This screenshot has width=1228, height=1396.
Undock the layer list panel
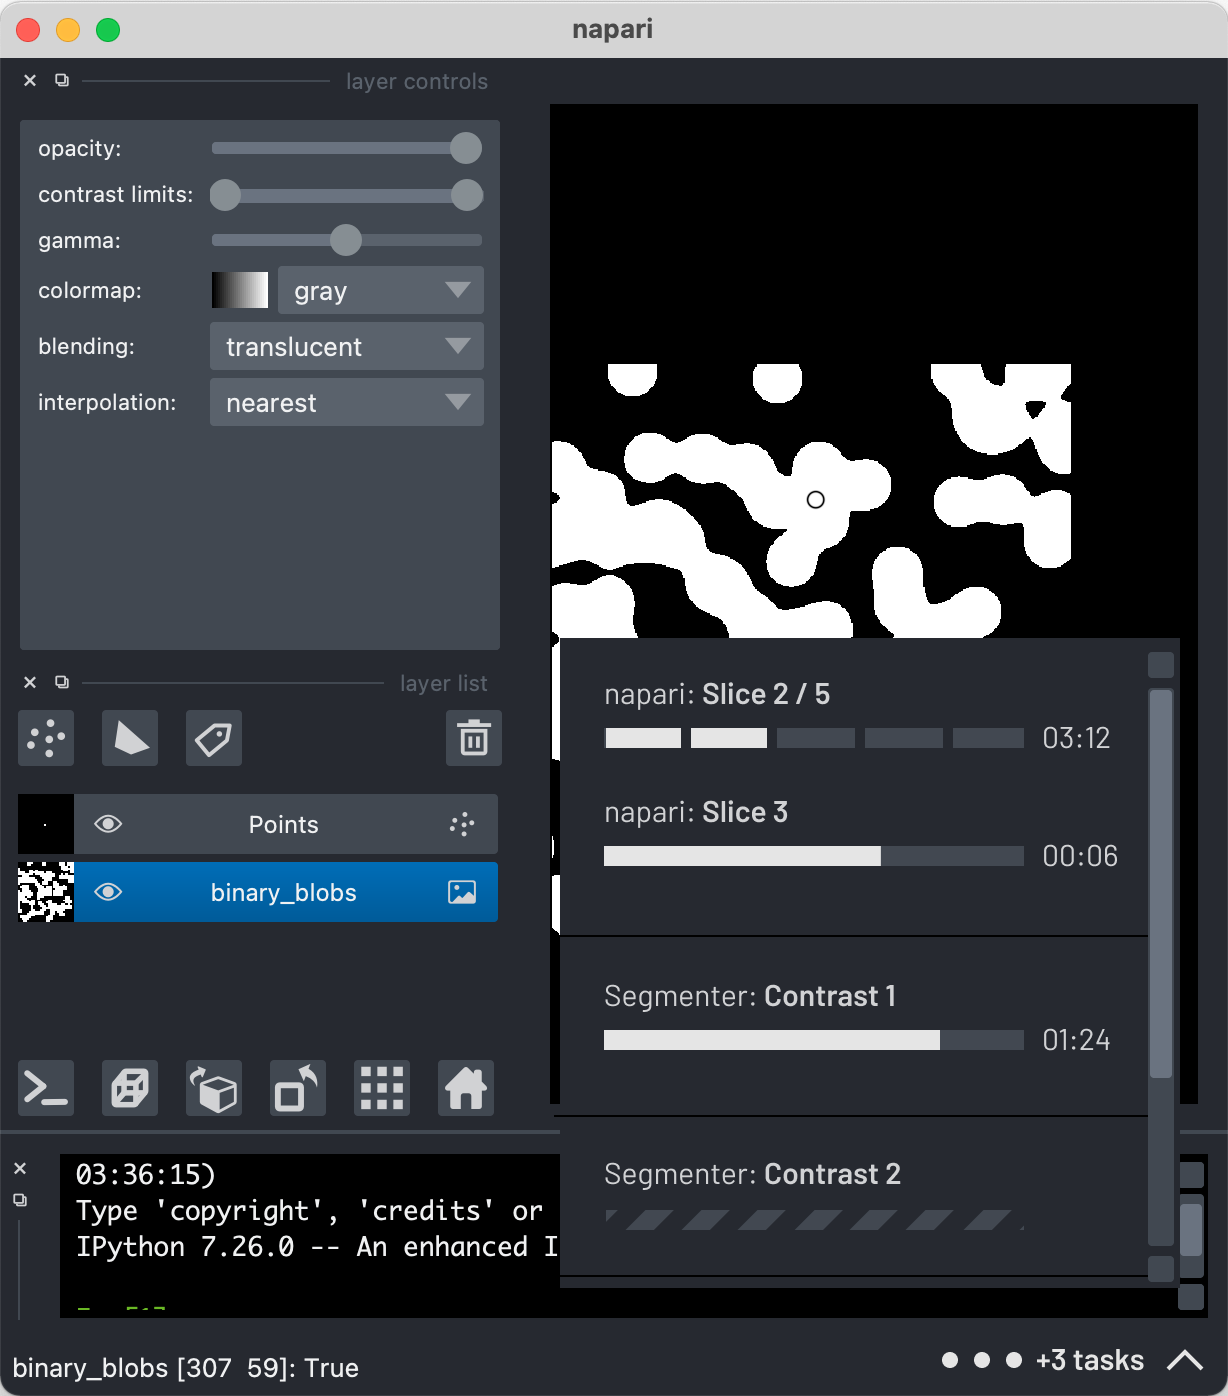click(62, 683)
